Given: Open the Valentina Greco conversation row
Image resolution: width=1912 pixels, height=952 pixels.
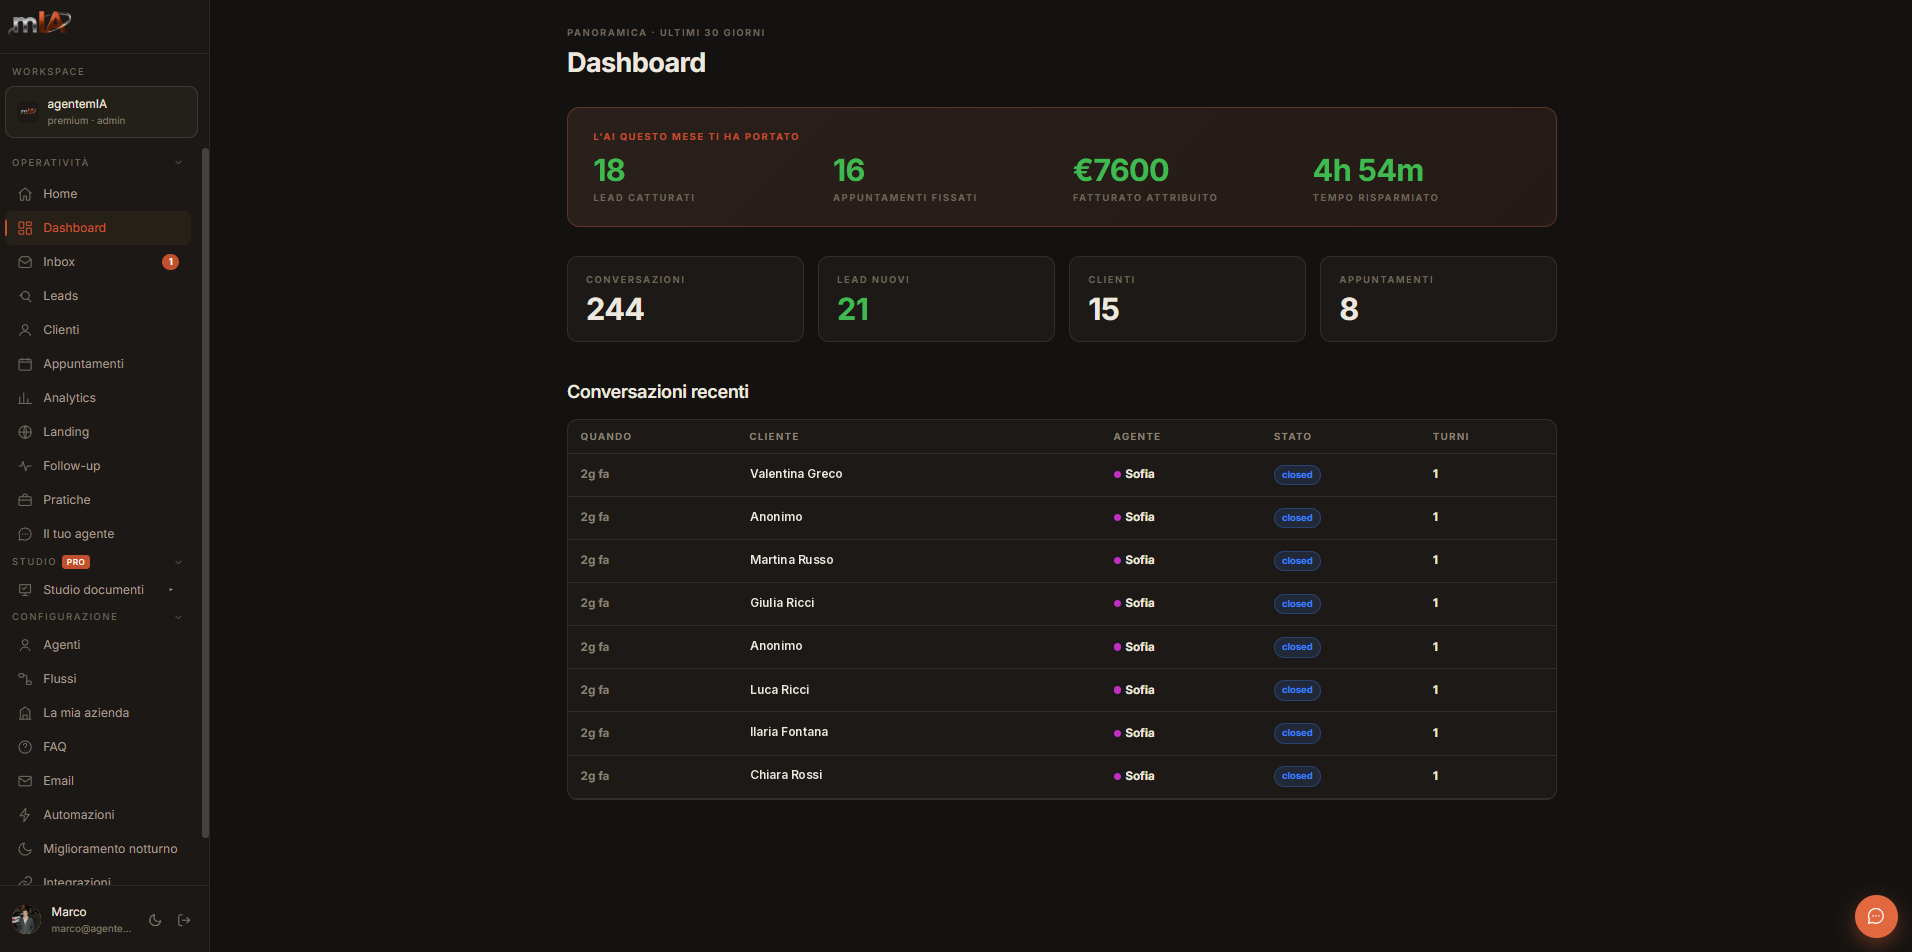Looking at the screenshot, I should [1061, 474].
